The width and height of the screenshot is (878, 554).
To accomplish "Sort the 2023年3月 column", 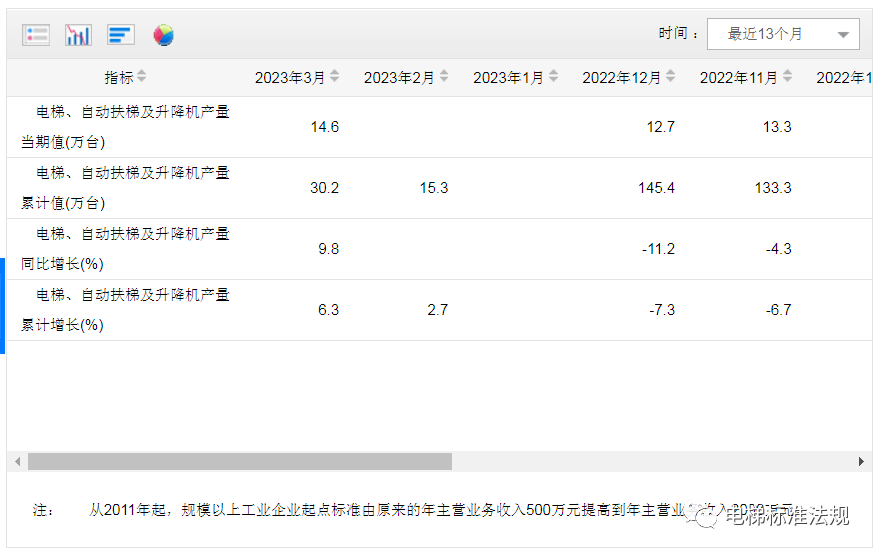I will click(x=334, y=77).
